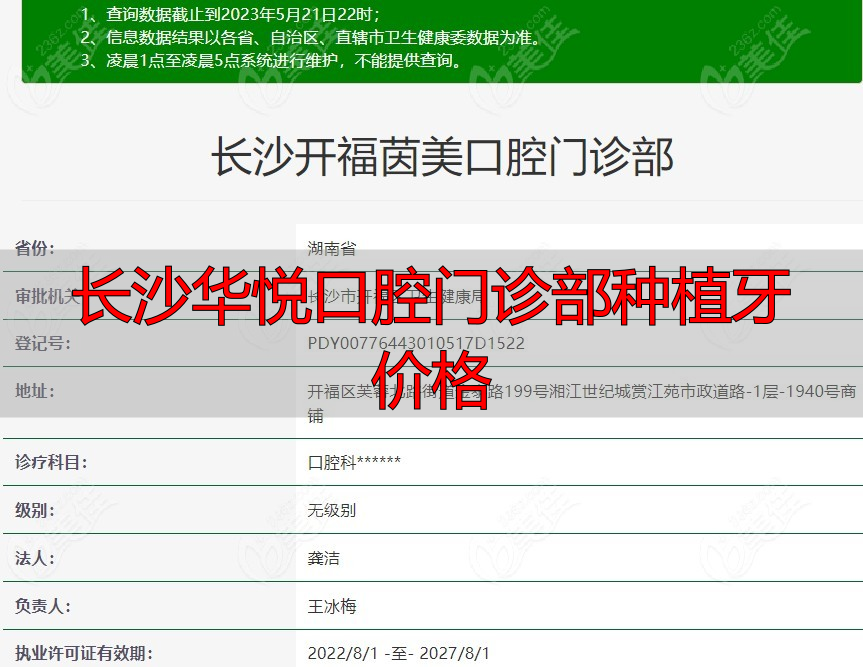
Task: Select the 无级别 level value
Action: (331, 510)
